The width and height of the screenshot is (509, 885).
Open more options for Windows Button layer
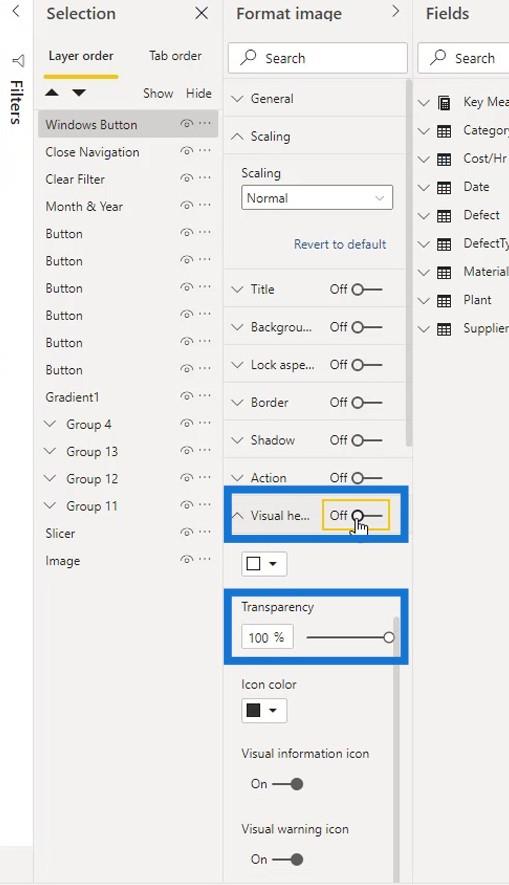coord(205,124)
